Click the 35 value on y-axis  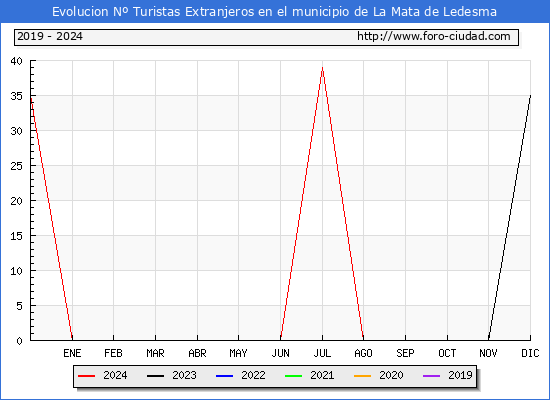pos(16,96)
